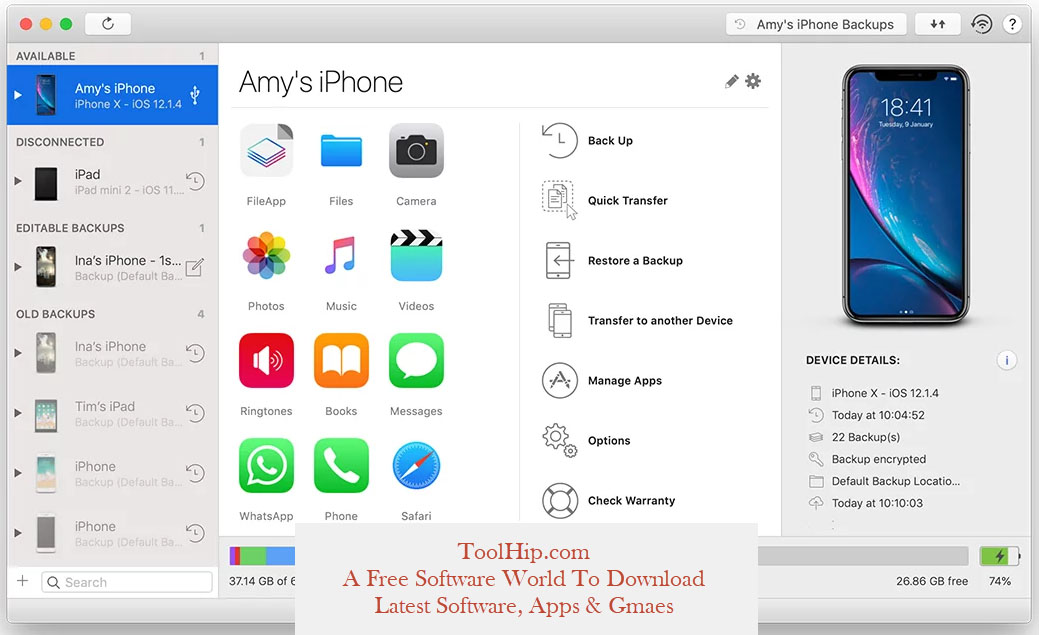Click Default Backup Location detail

[x=895, y=481]
